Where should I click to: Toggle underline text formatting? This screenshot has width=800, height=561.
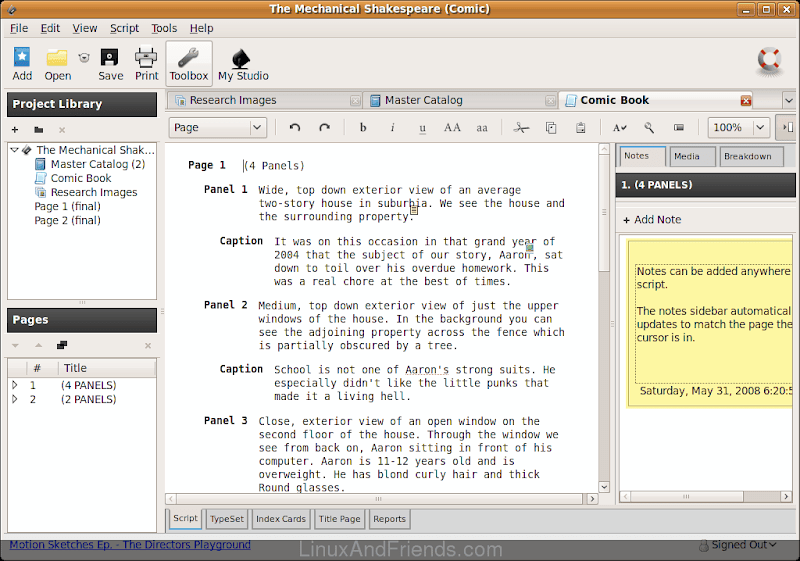422,128
